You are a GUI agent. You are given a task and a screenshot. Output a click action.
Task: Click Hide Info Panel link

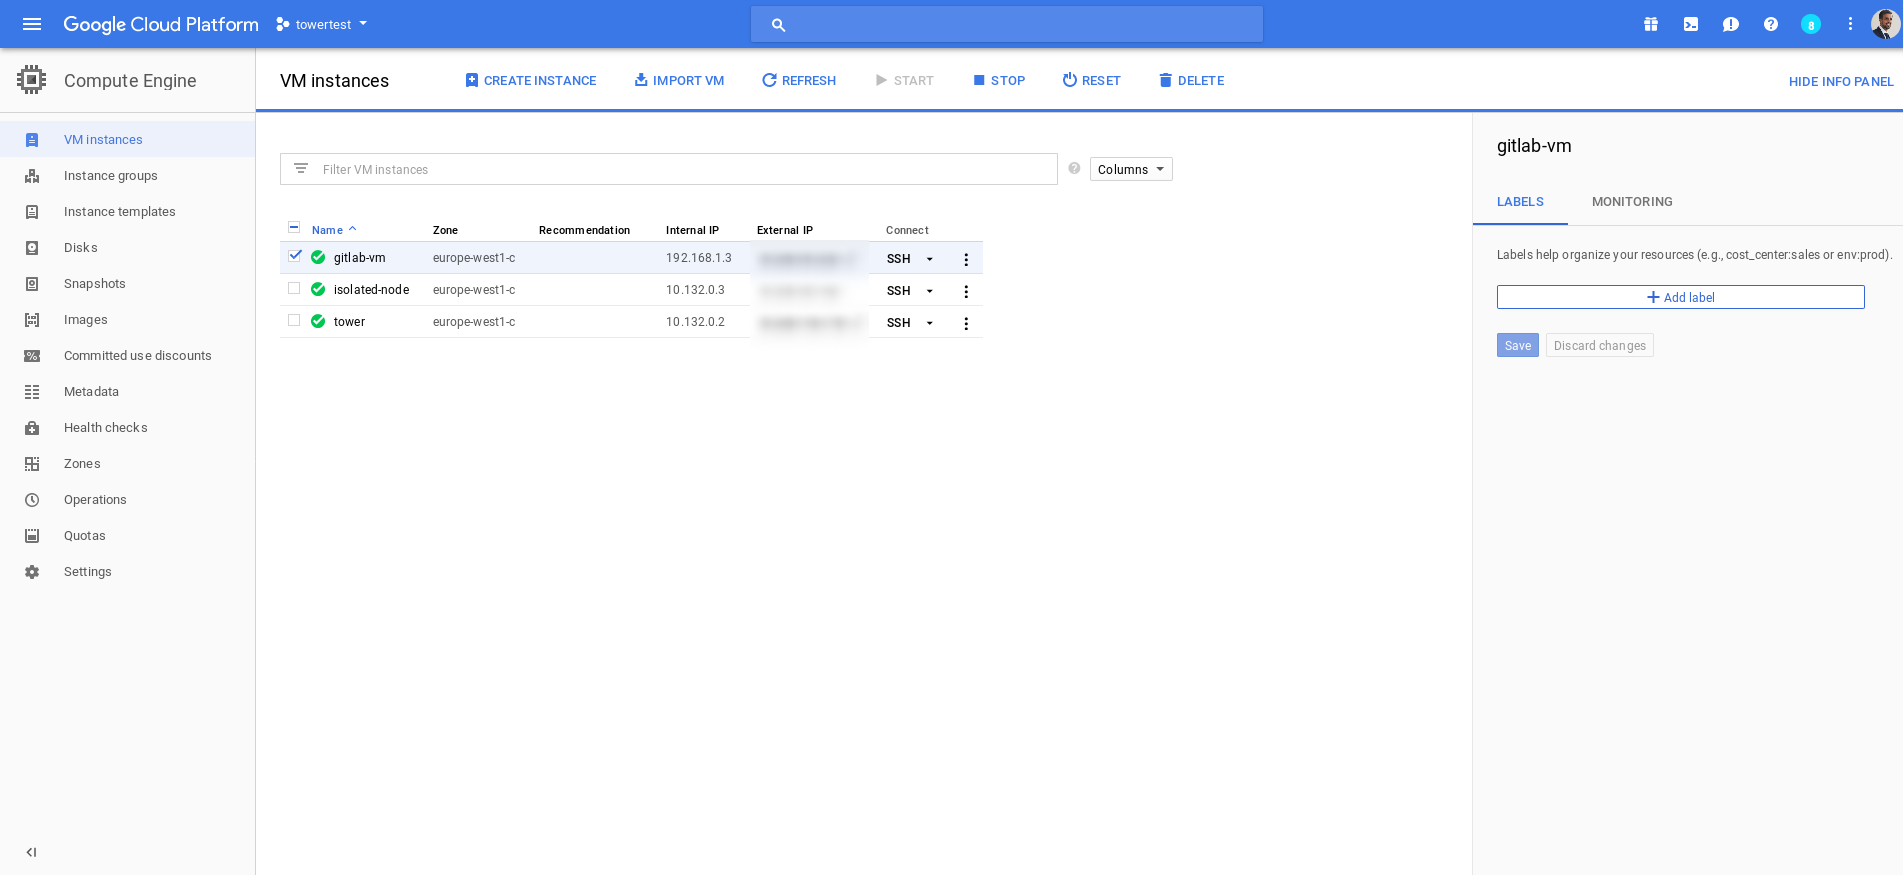point(1840,81)
